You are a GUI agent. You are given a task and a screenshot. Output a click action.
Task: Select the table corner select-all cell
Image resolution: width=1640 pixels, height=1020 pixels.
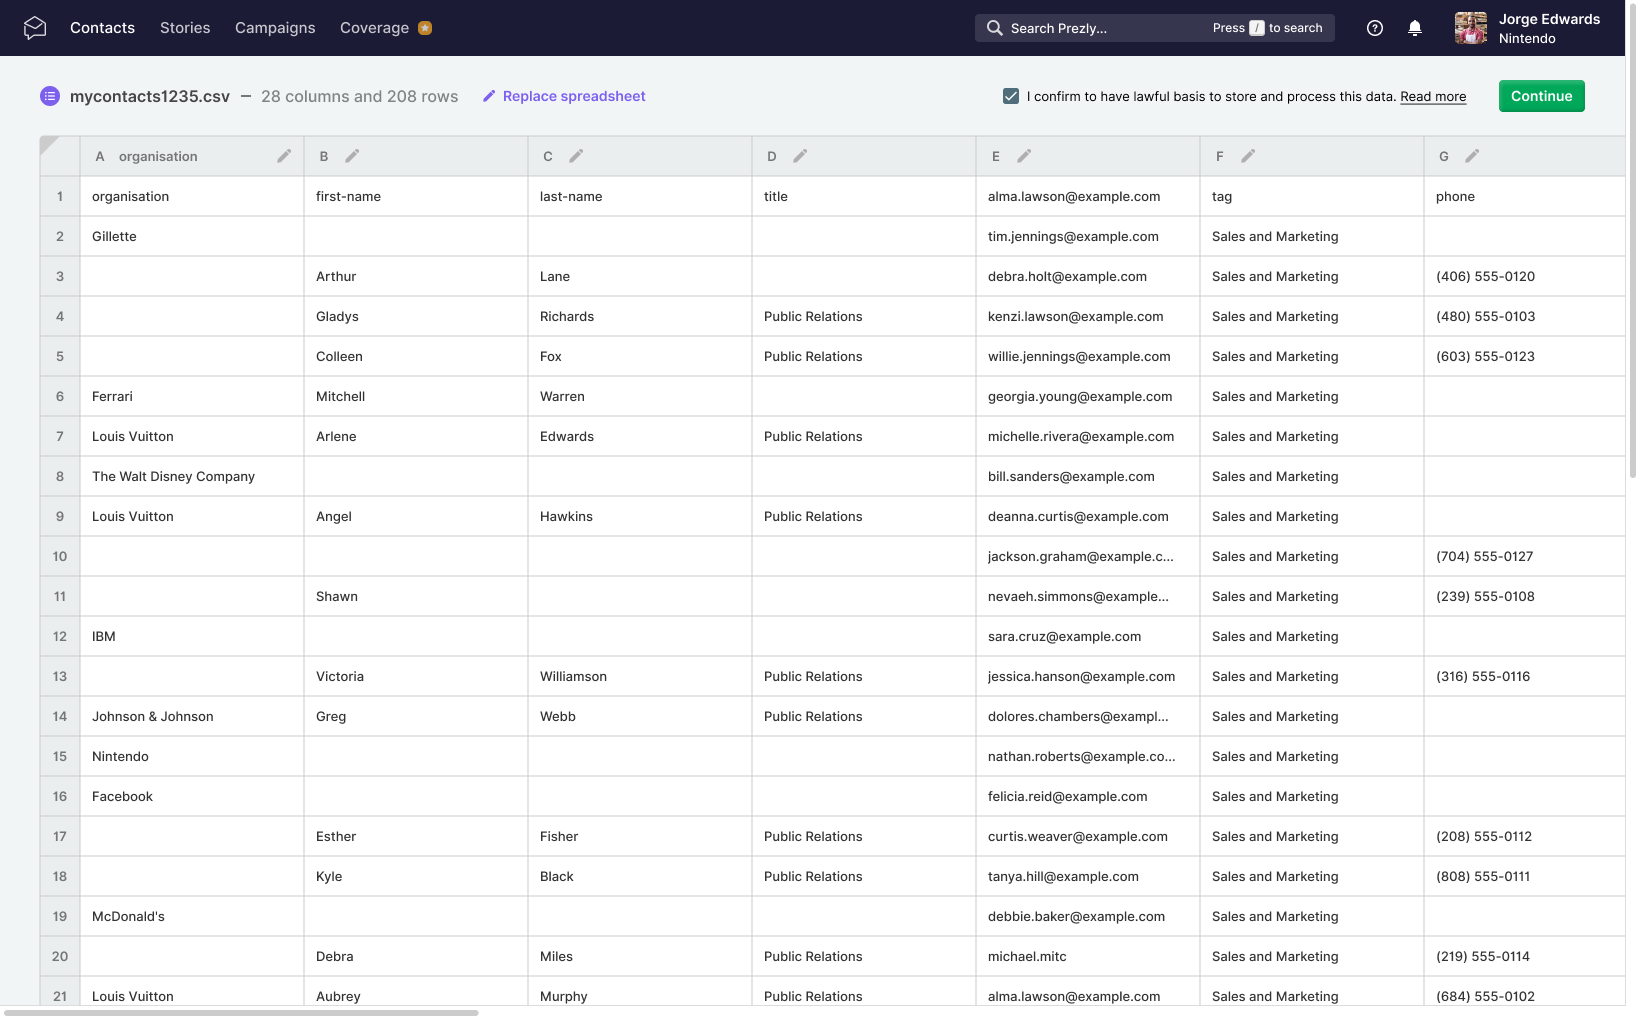pyautogui.click(x=60, y=156)
